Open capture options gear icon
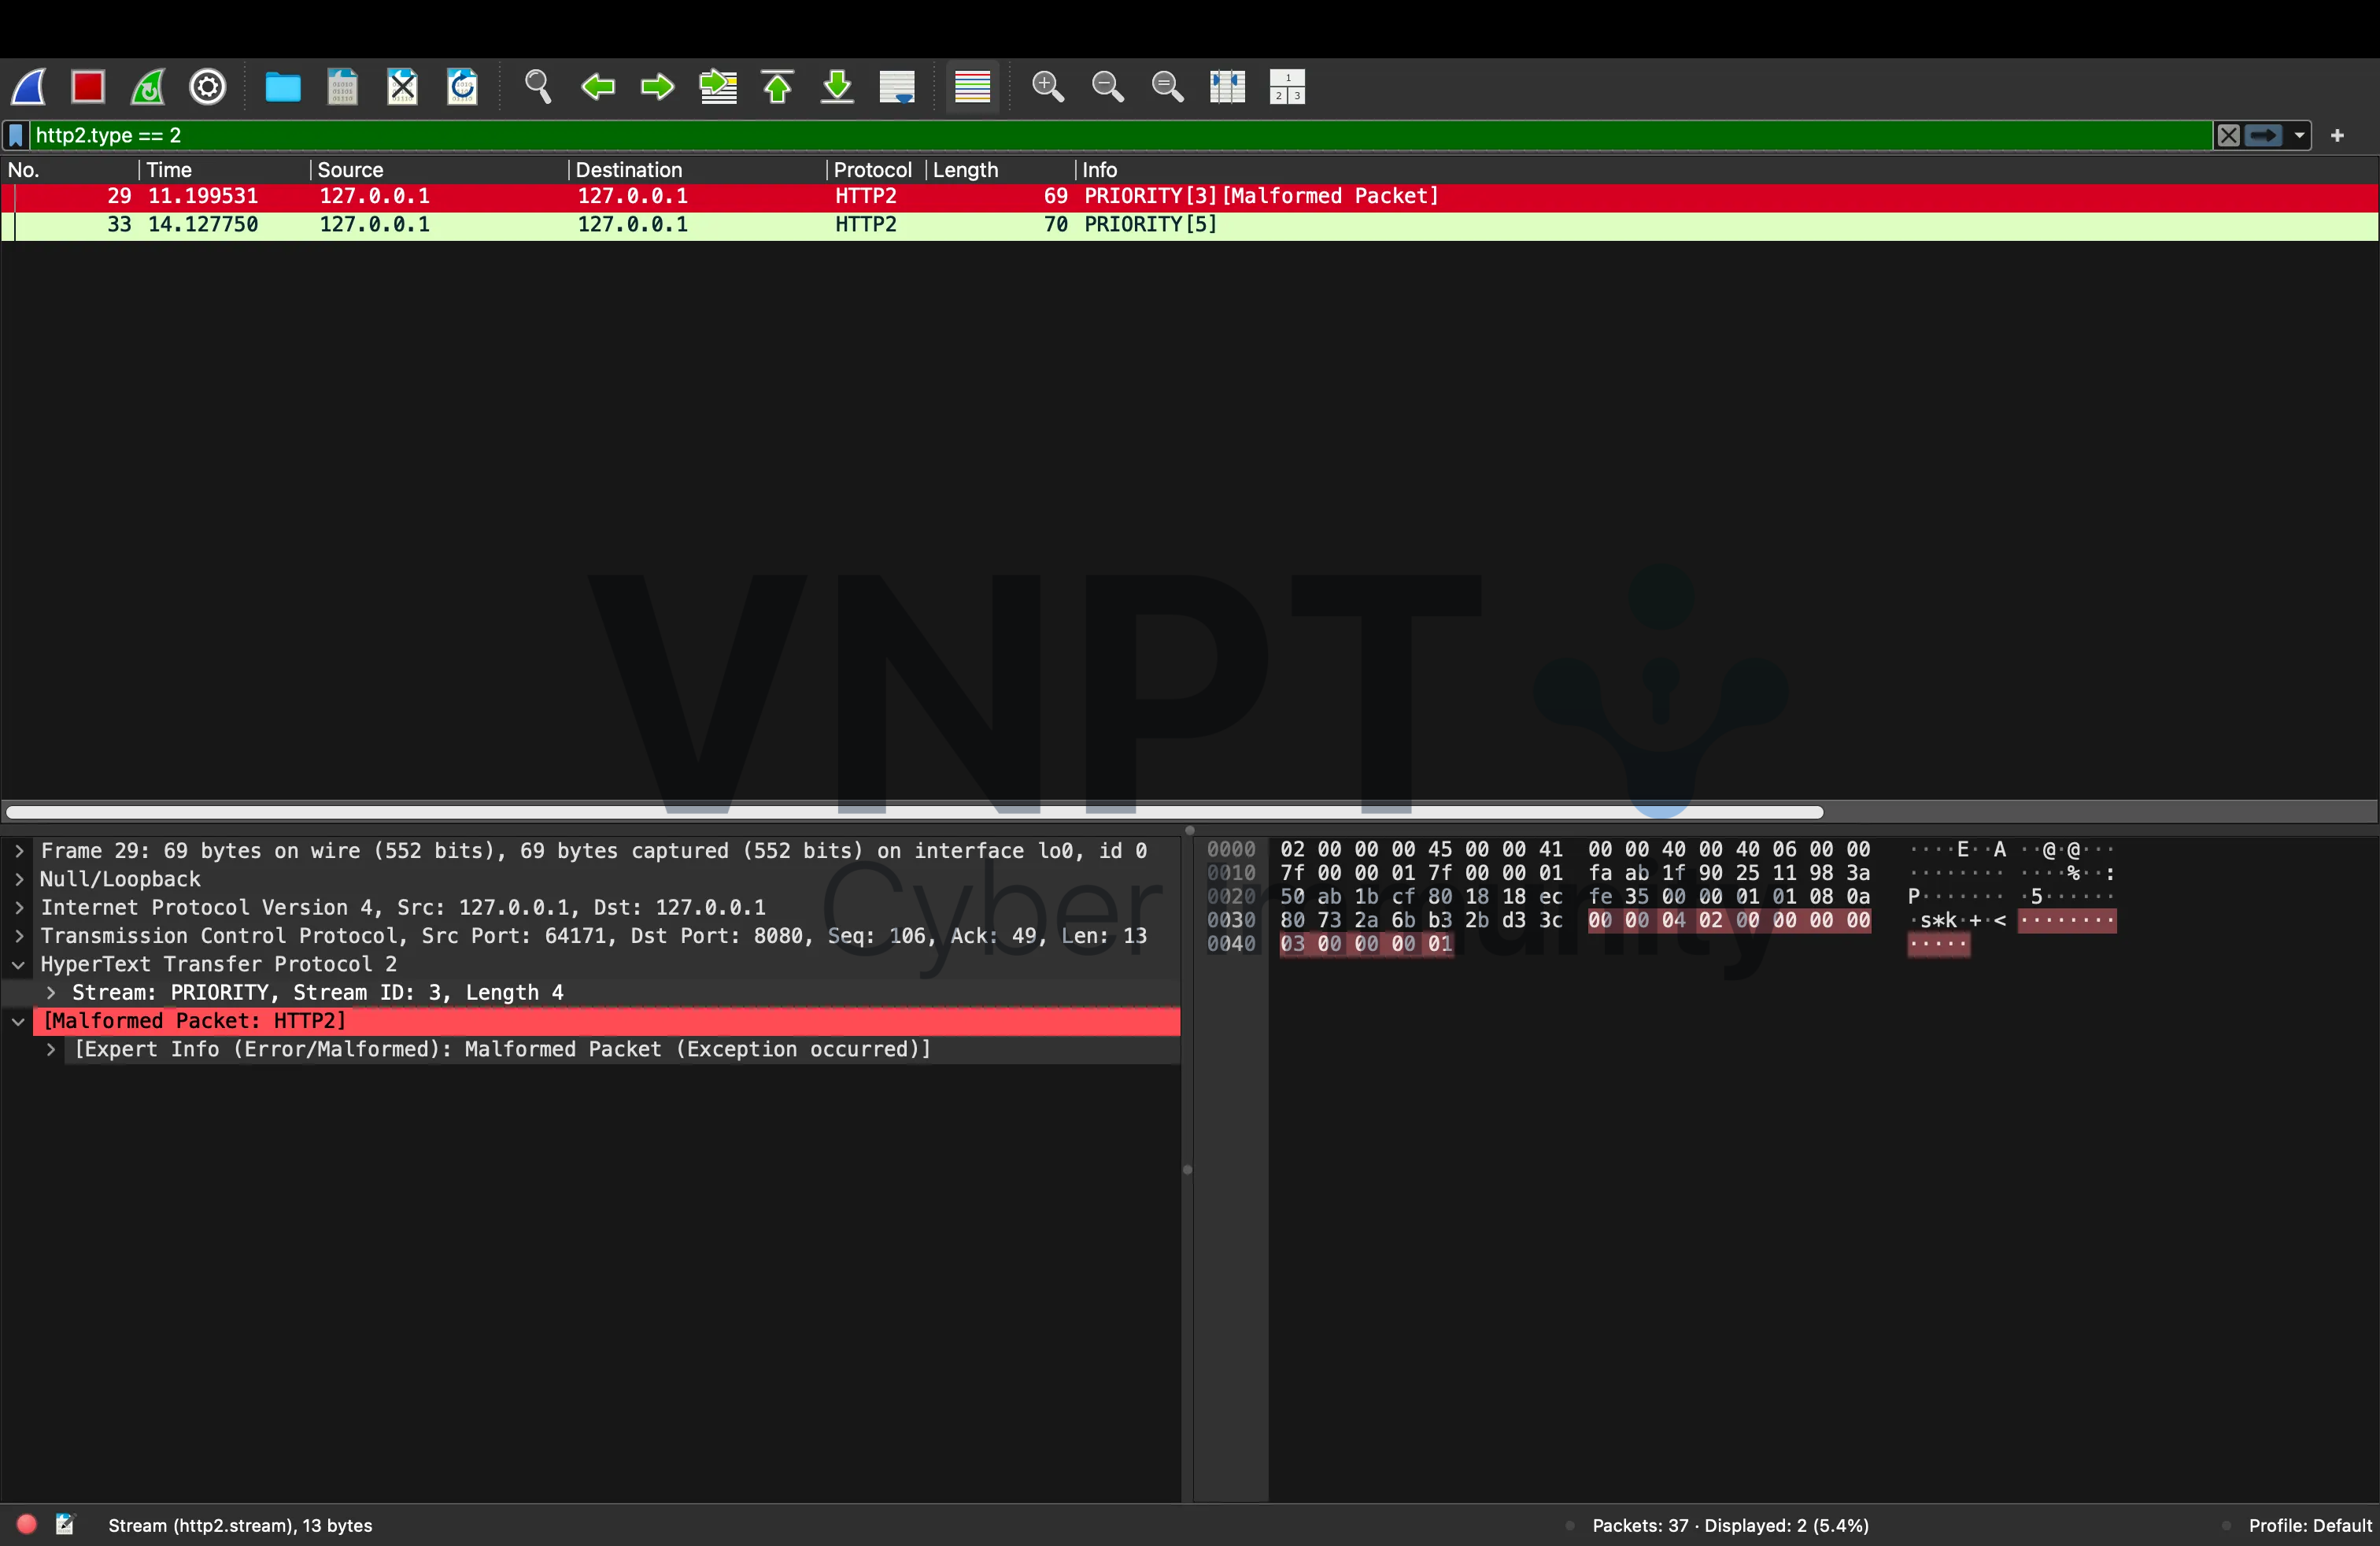2380x1546 pixels. [208, 87]
